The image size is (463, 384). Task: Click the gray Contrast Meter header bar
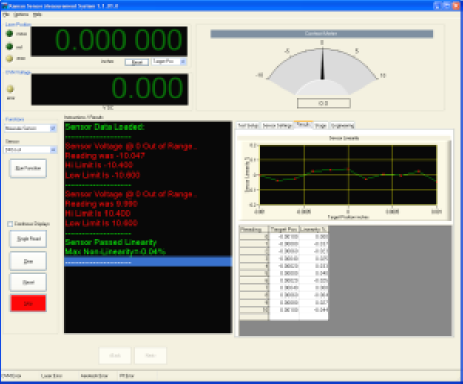click(322, 34)
